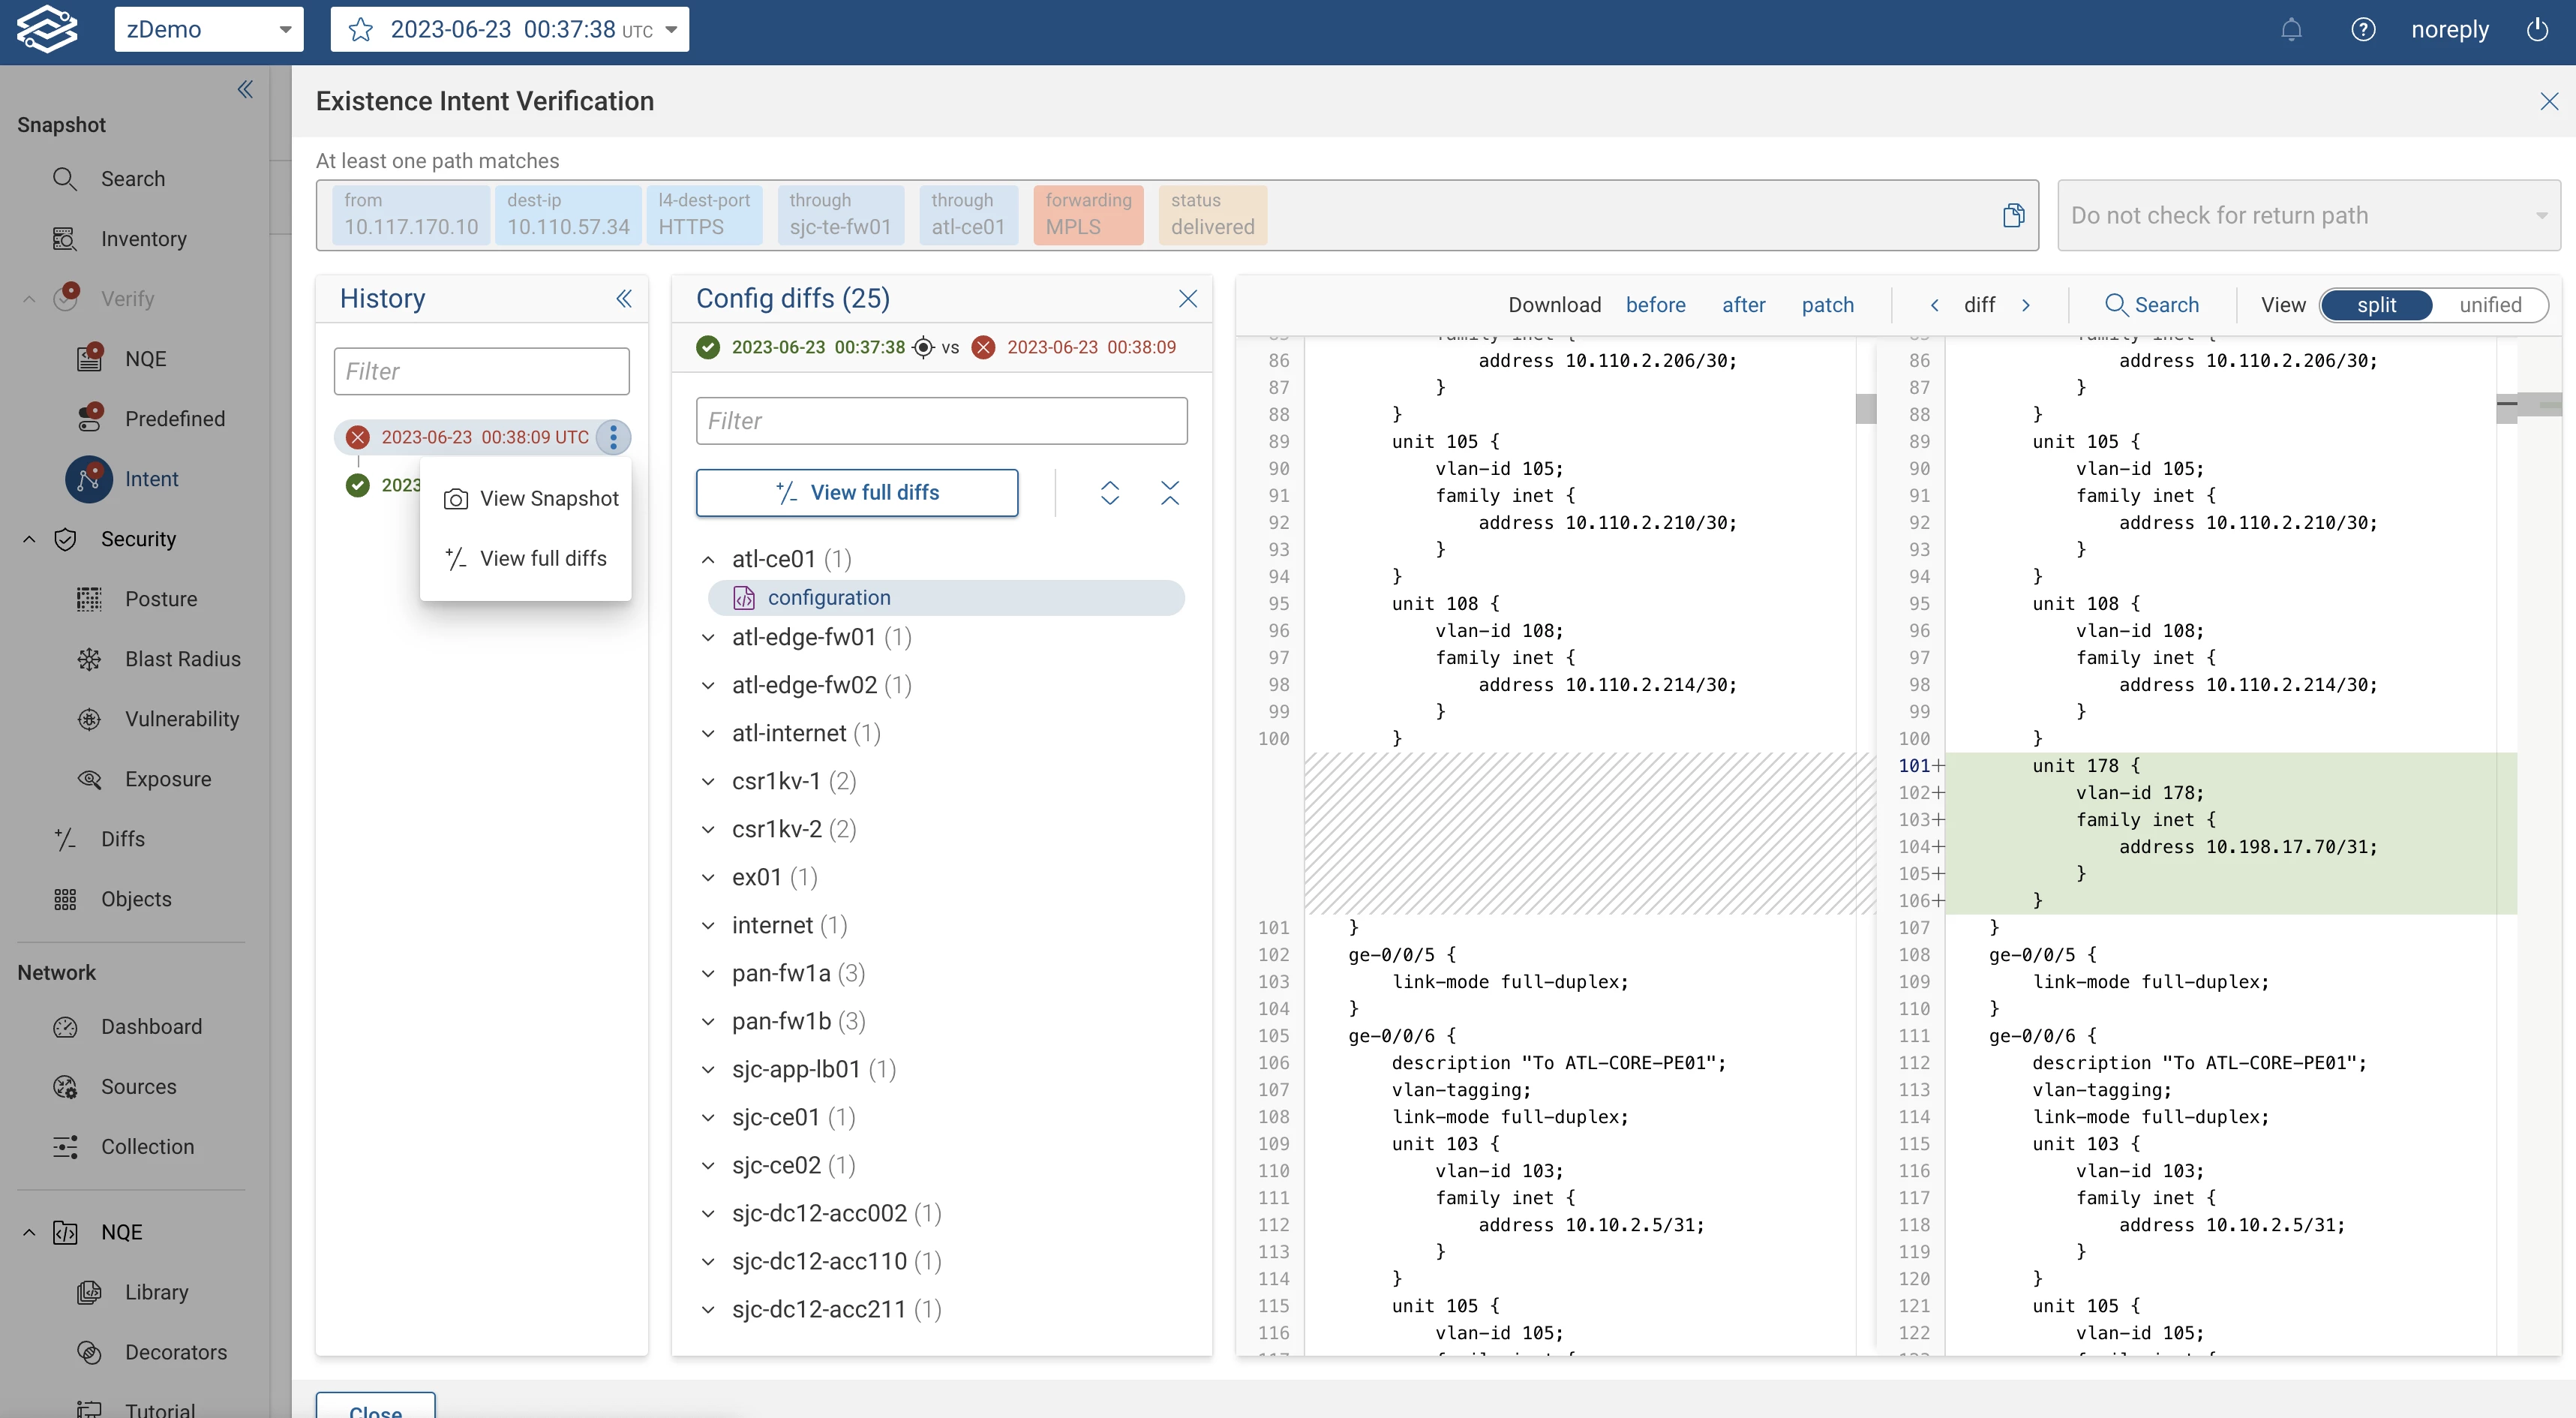Image resolution: width=2576 pixels, height=1418 pixels.
Task: Click the Config diffs Filter input field
Action: 941,421
